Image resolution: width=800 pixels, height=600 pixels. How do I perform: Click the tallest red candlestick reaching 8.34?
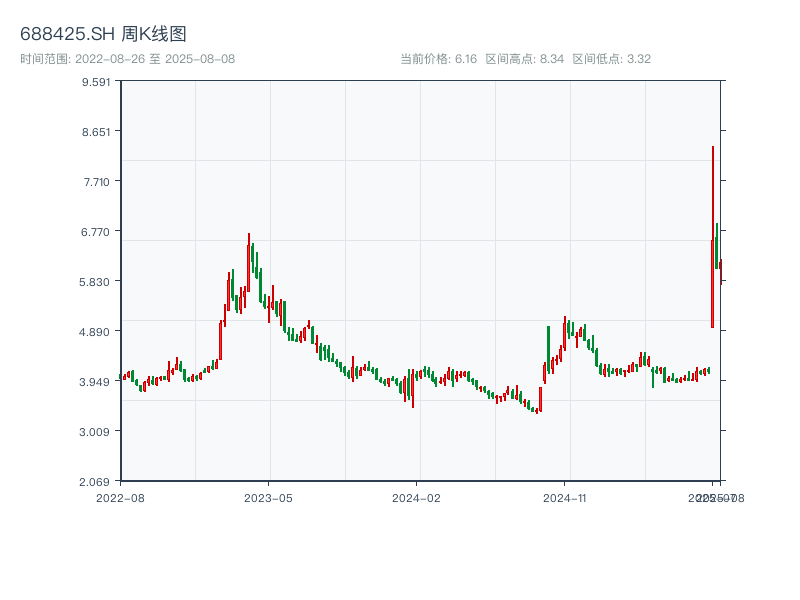tap(713, 237)
